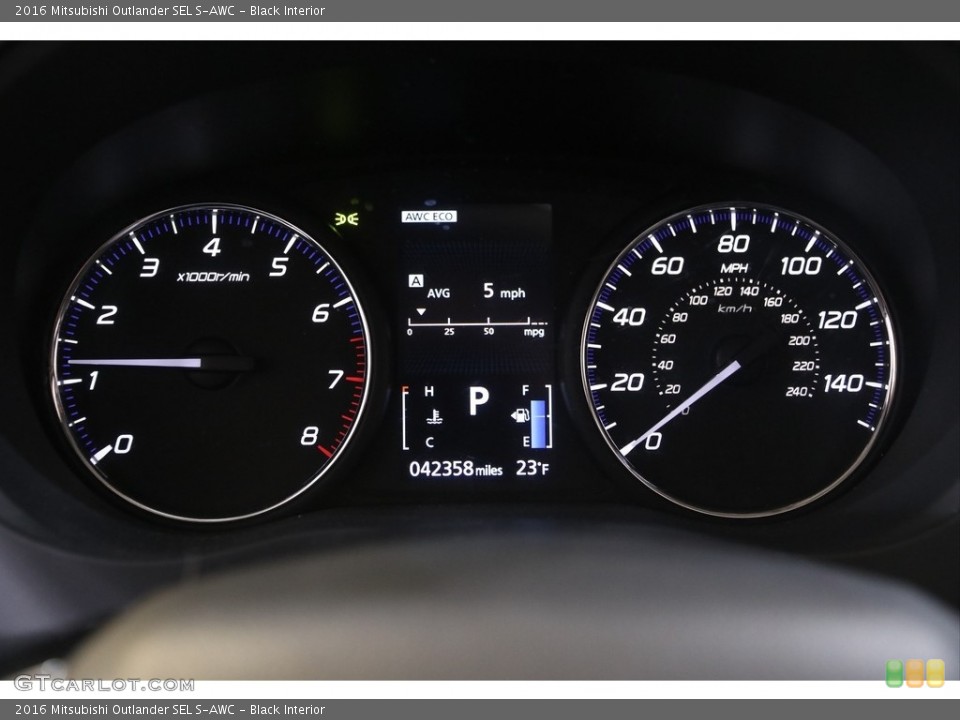Click the blue fuel level bar

(x=538, y=424)
